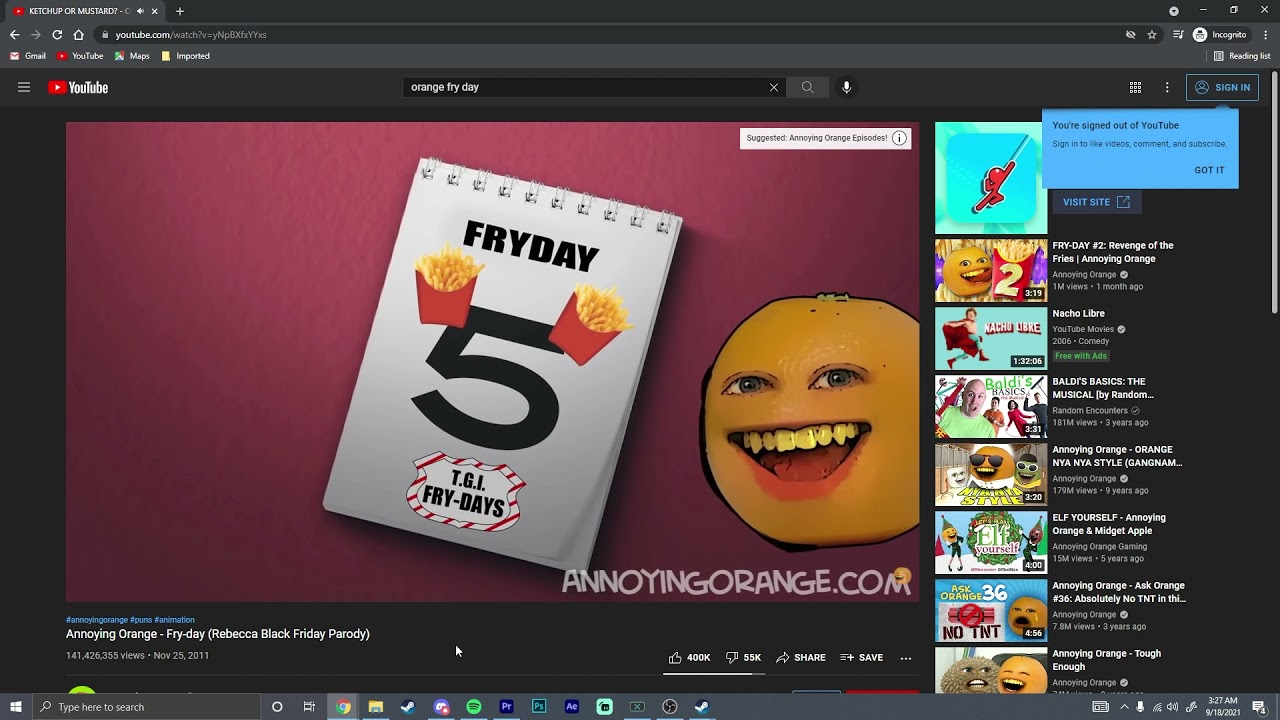Open BALDI'S BASICS: THE MUSICAL title
This screenshot has height=720, width=1280.
[1103, 388]
